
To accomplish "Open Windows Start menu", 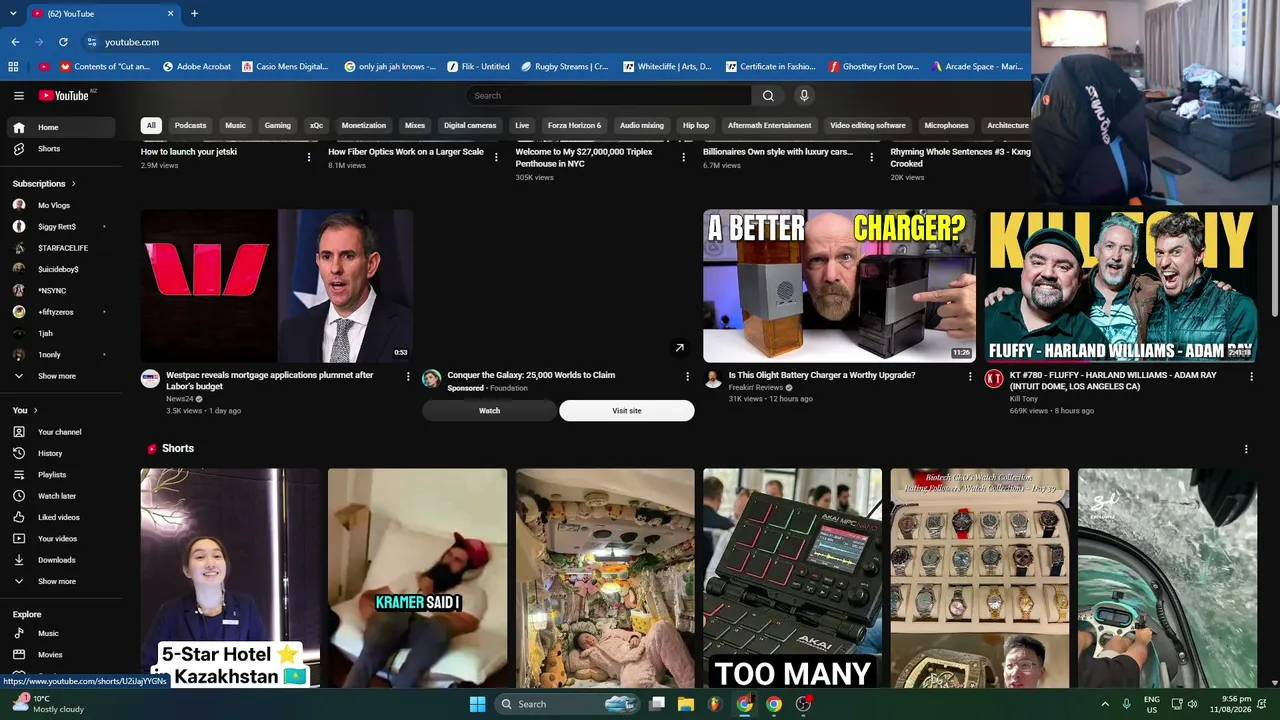I will (477, 704).
